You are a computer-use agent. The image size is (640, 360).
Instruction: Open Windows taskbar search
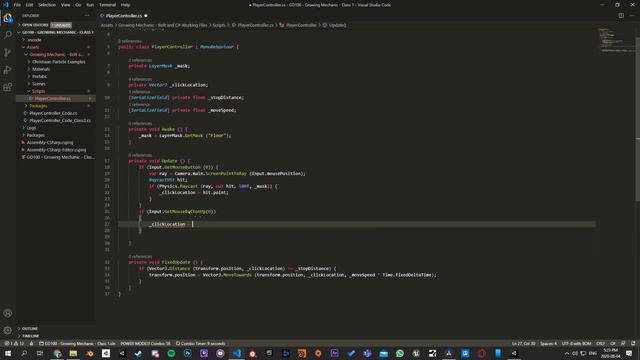tap(24, 353)
